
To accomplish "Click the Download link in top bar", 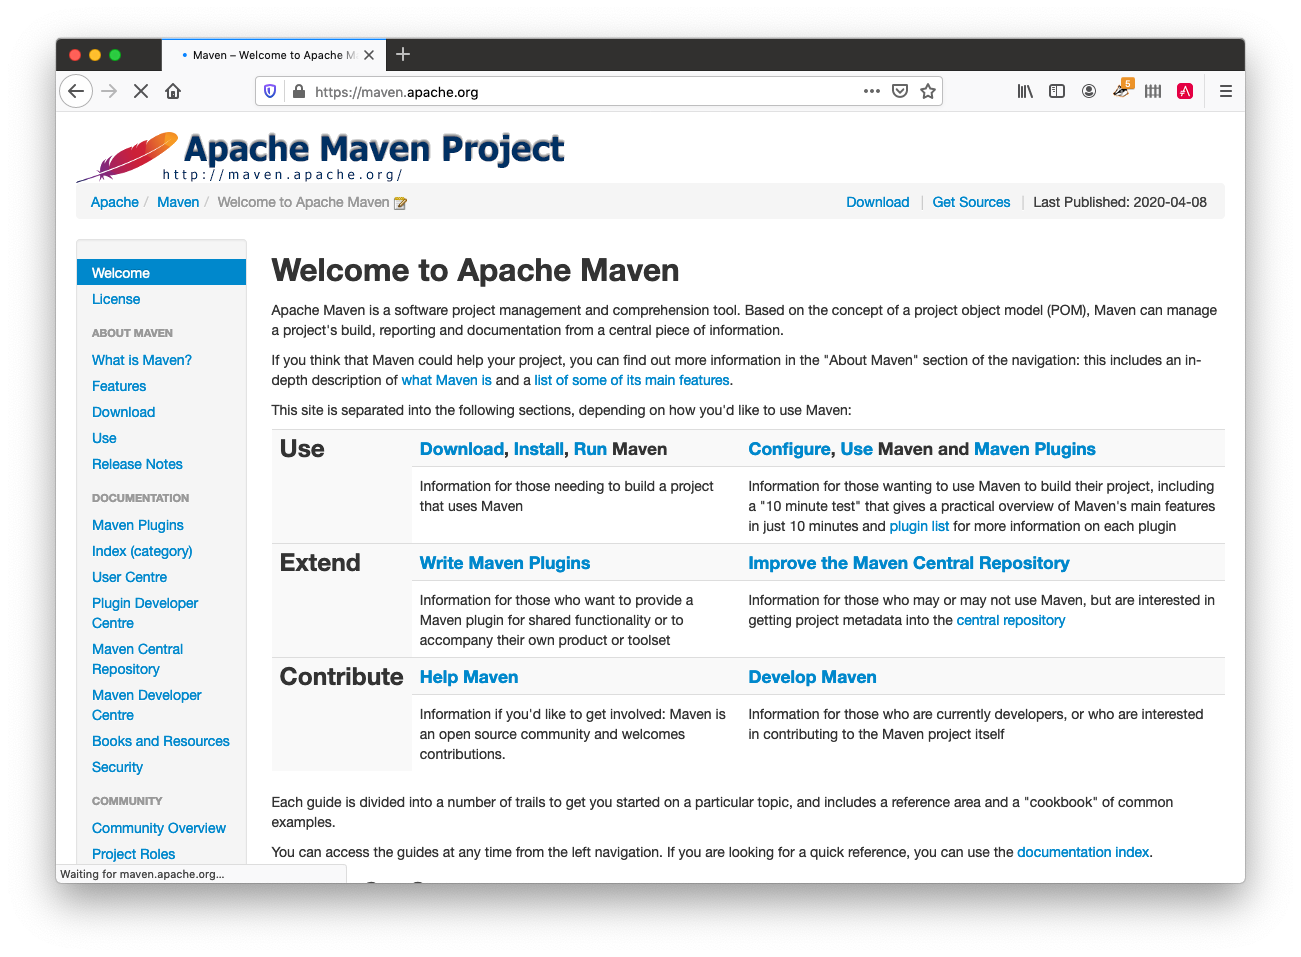I will pos(878,202).
